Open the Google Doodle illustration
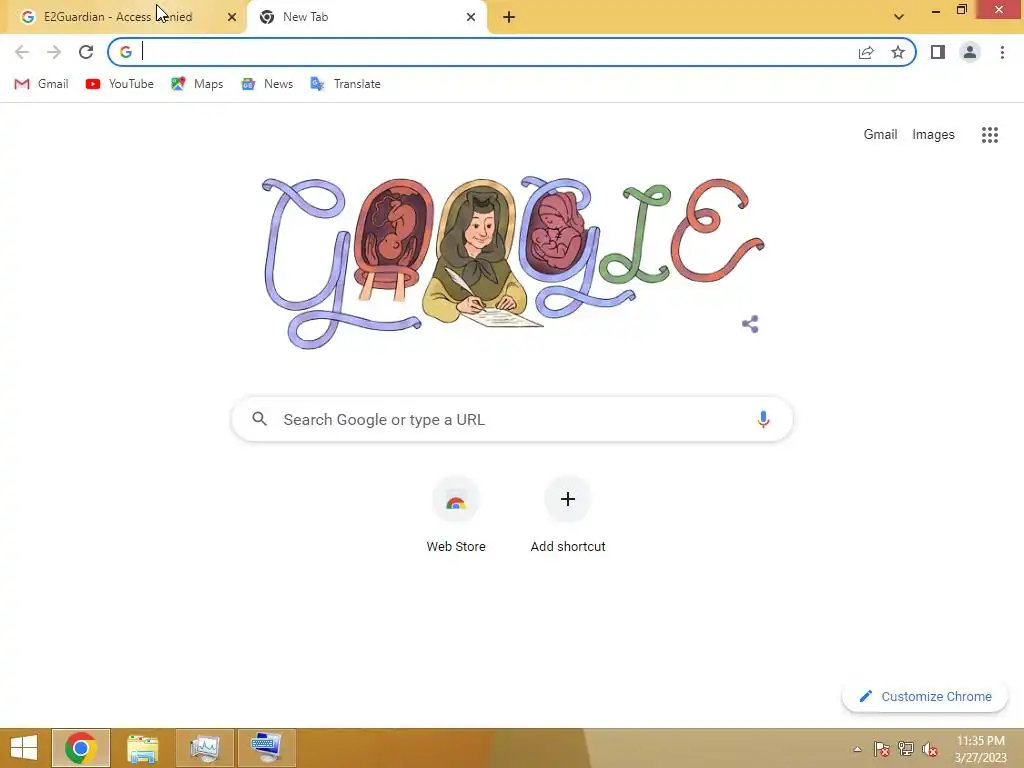The image size is (1024, 768). 513,263
